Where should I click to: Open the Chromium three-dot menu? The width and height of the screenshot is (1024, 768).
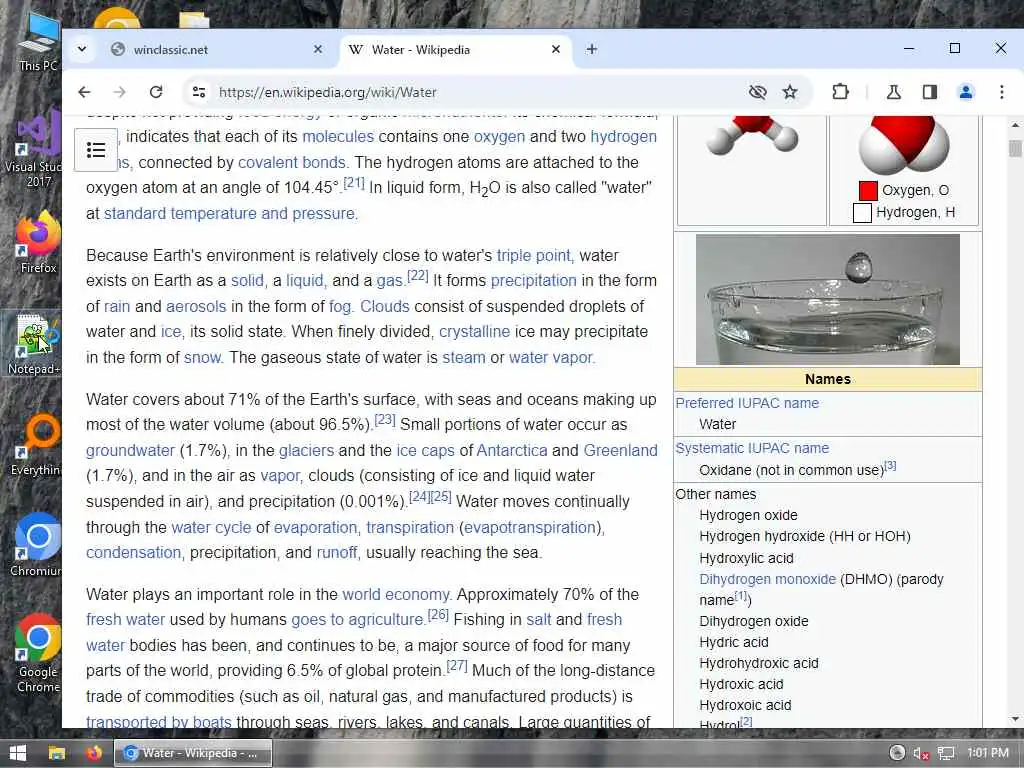click(x=1002, y=92)
